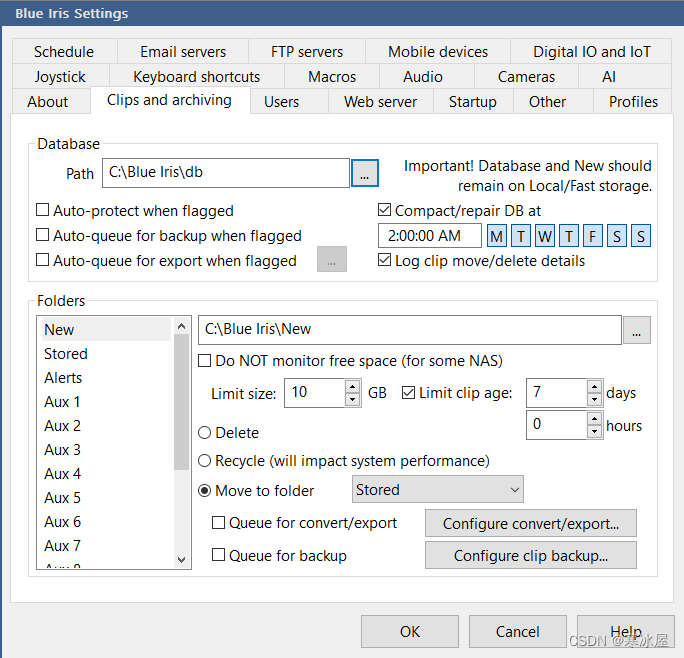Confirm settings with OK

coord(410,631)
